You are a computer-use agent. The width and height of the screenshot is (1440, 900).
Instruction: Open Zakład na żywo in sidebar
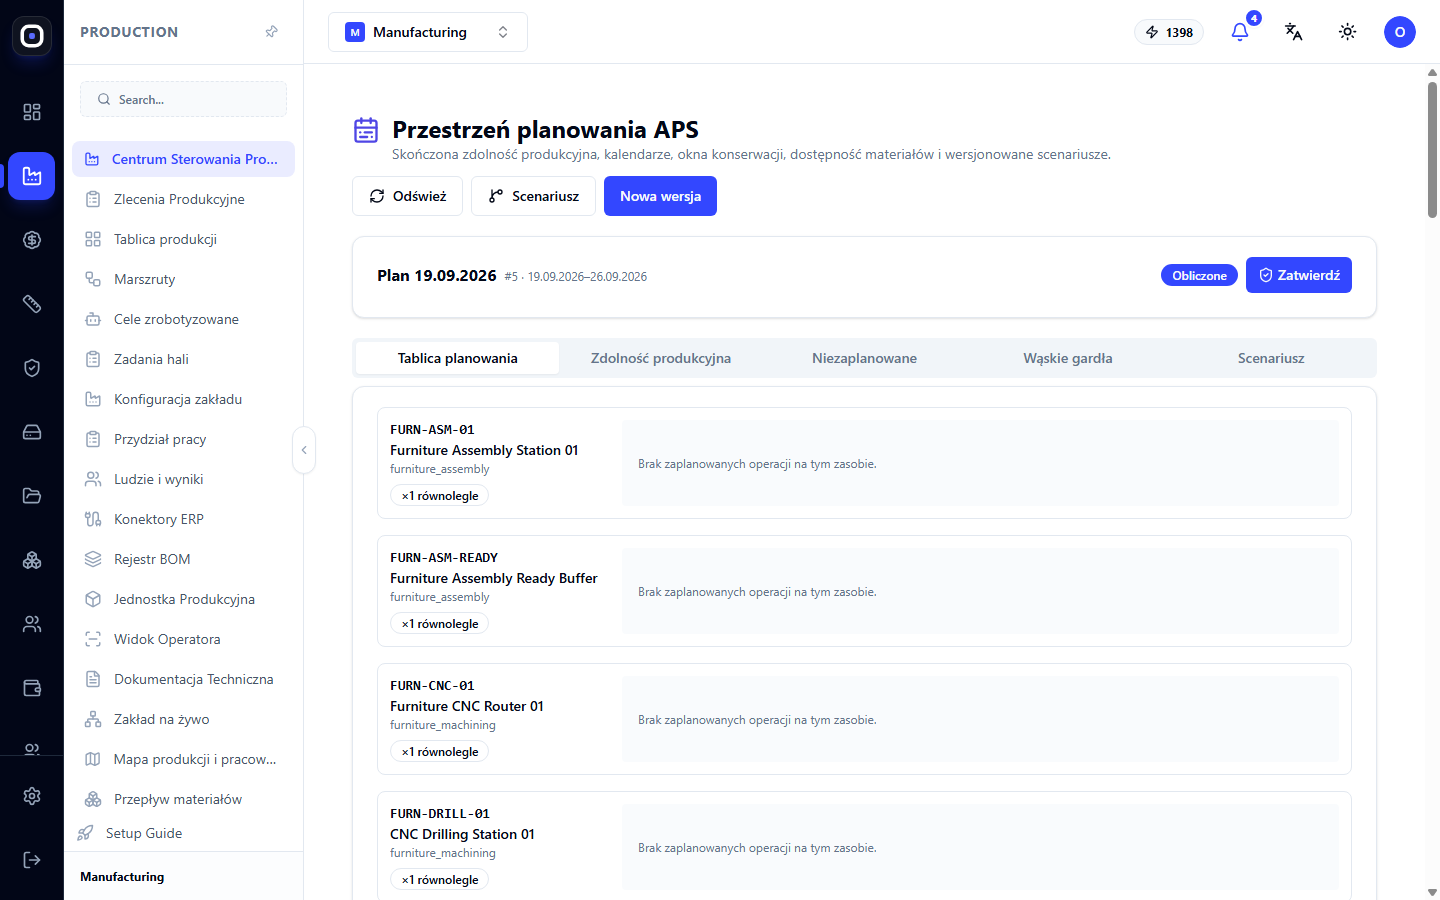(x=183, y=719)
